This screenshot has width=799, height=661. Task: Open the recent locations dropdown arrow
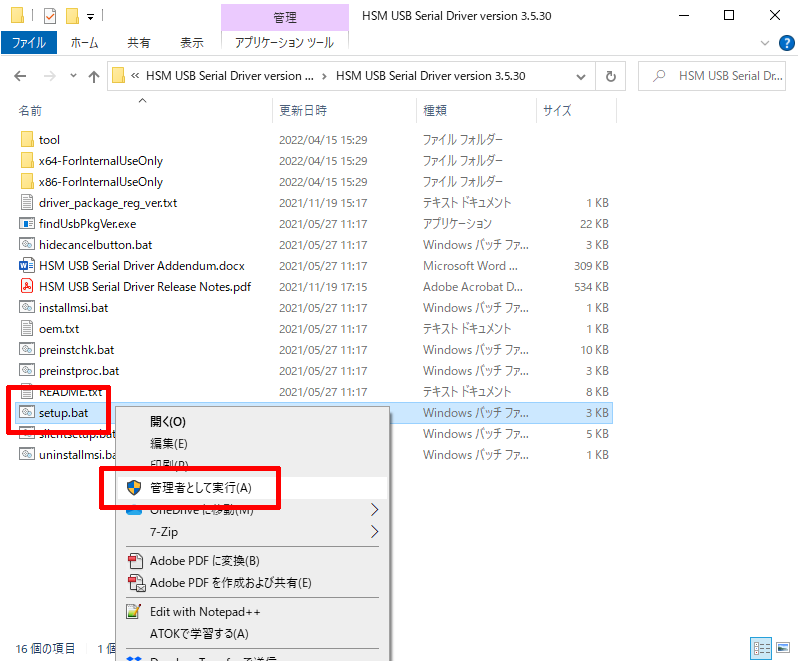point(73,76)
